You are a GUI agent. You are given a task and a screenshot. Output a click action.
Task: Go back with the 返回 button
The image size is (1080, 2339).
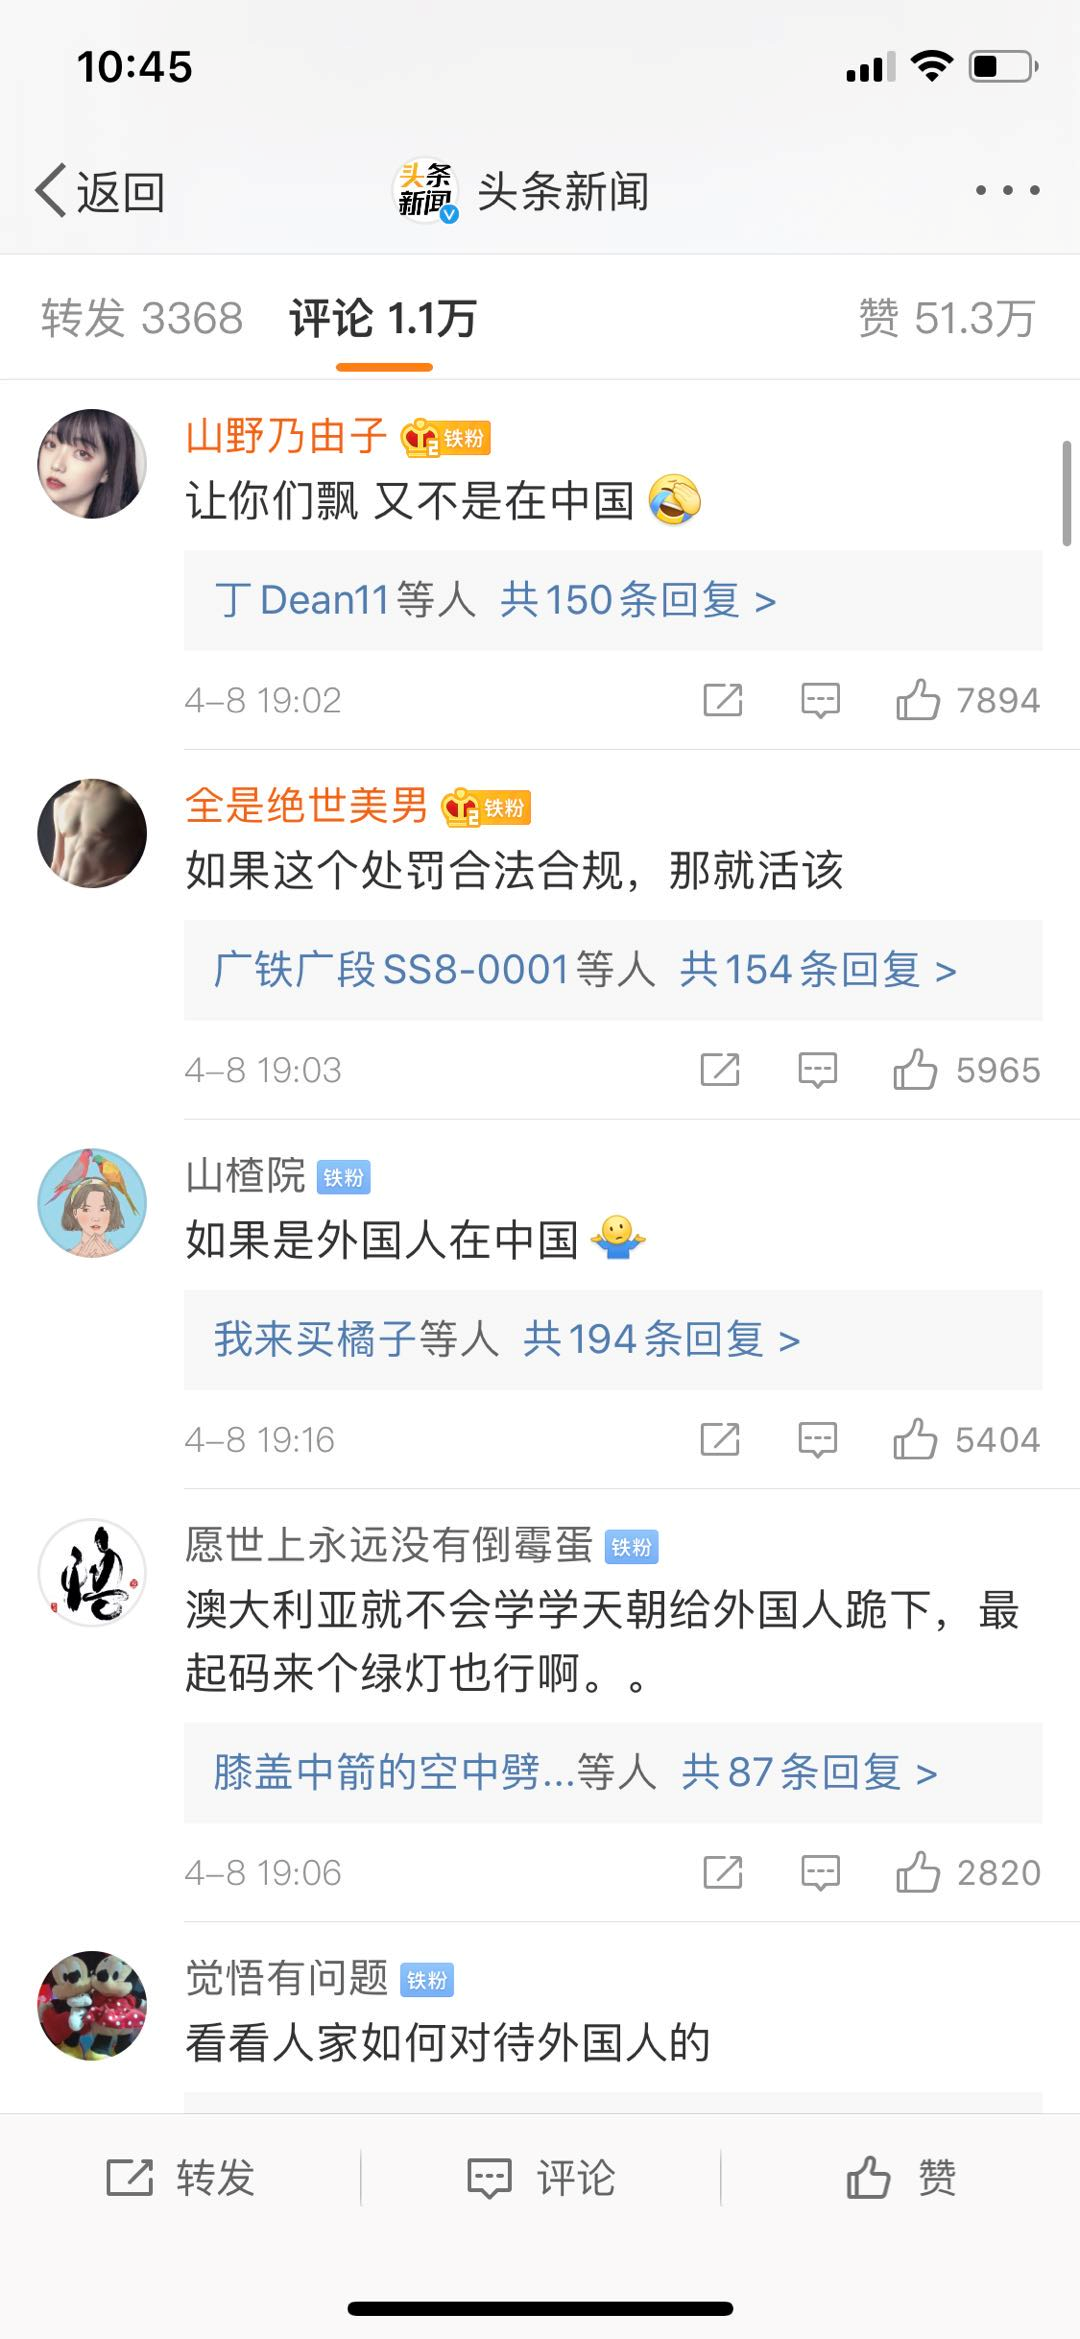pos(100,191)
